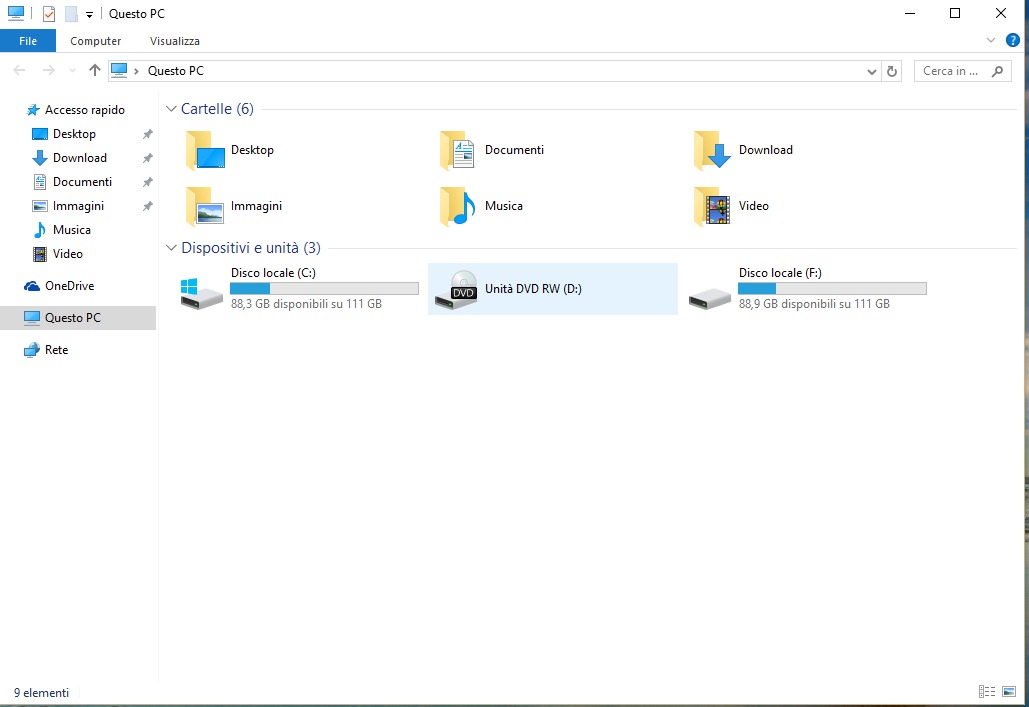Unpin Download from Accesso rapido
Viewport: 1029px width, 707px height.
[x=148, y=158]
